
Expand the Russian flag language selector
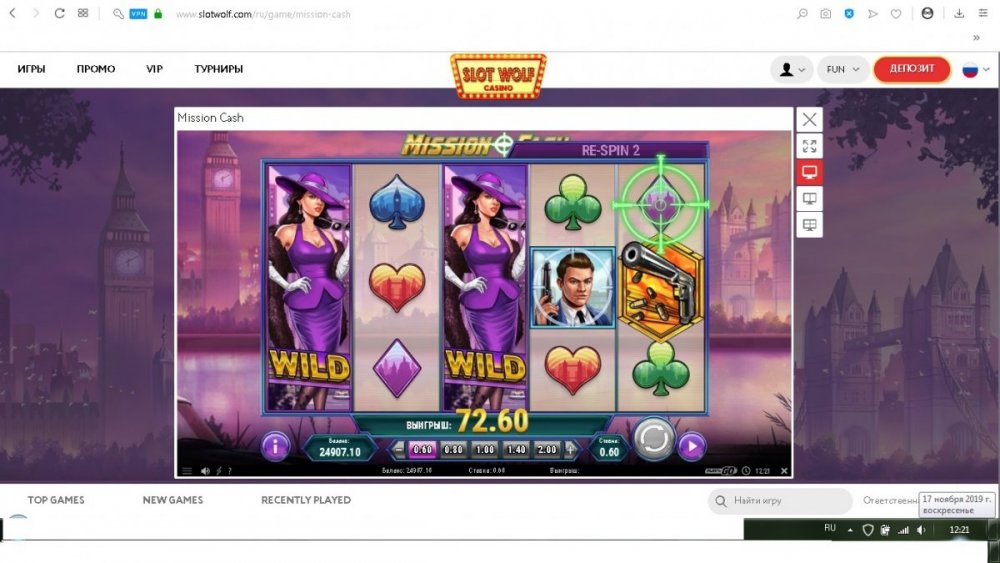click(x=976, y=69)
